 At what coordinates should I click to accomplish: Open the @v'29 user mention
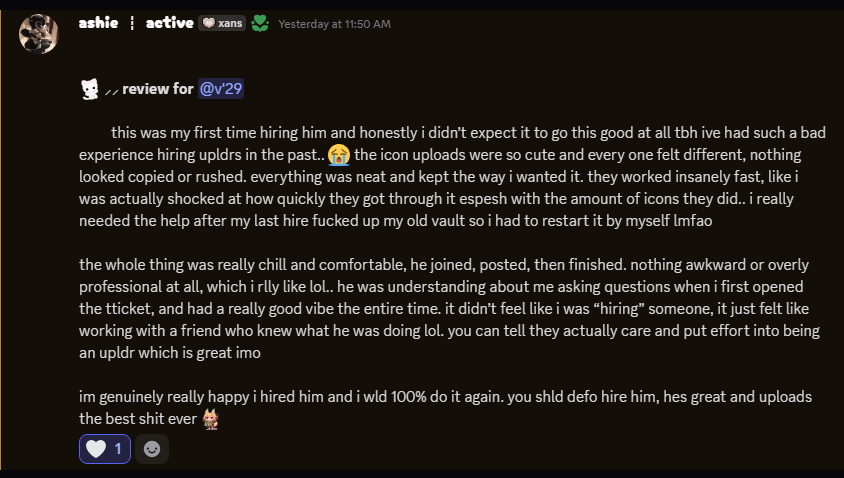pyautogui.click(x=221, y=89)
